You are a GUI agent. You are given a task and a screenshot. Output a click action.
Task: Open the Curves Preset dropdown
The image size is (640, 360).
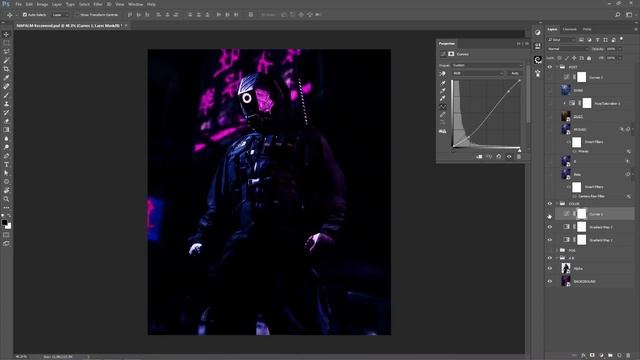[x=487, y=65]
